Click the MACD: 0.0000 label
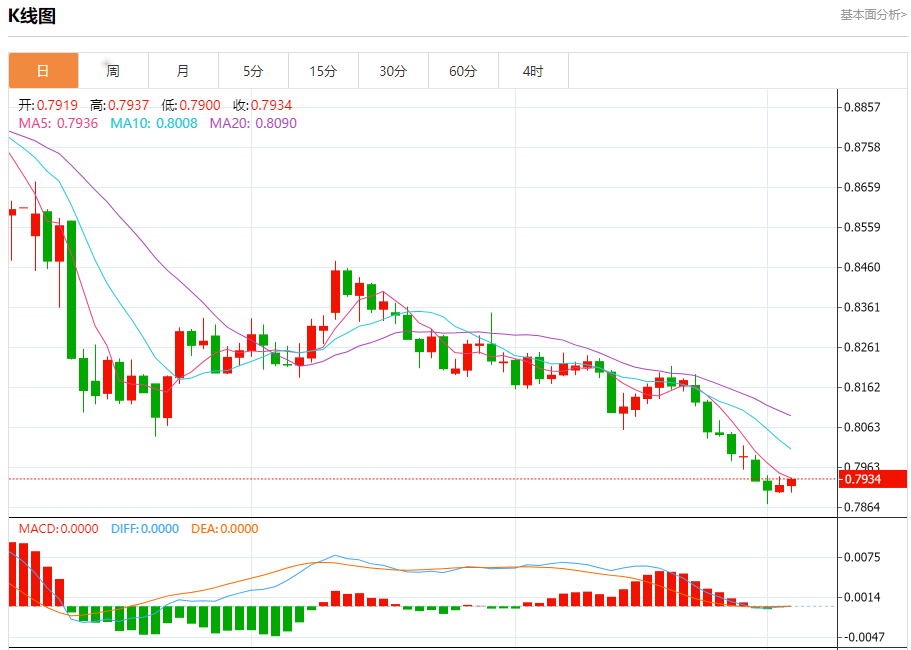 (59, 529)
